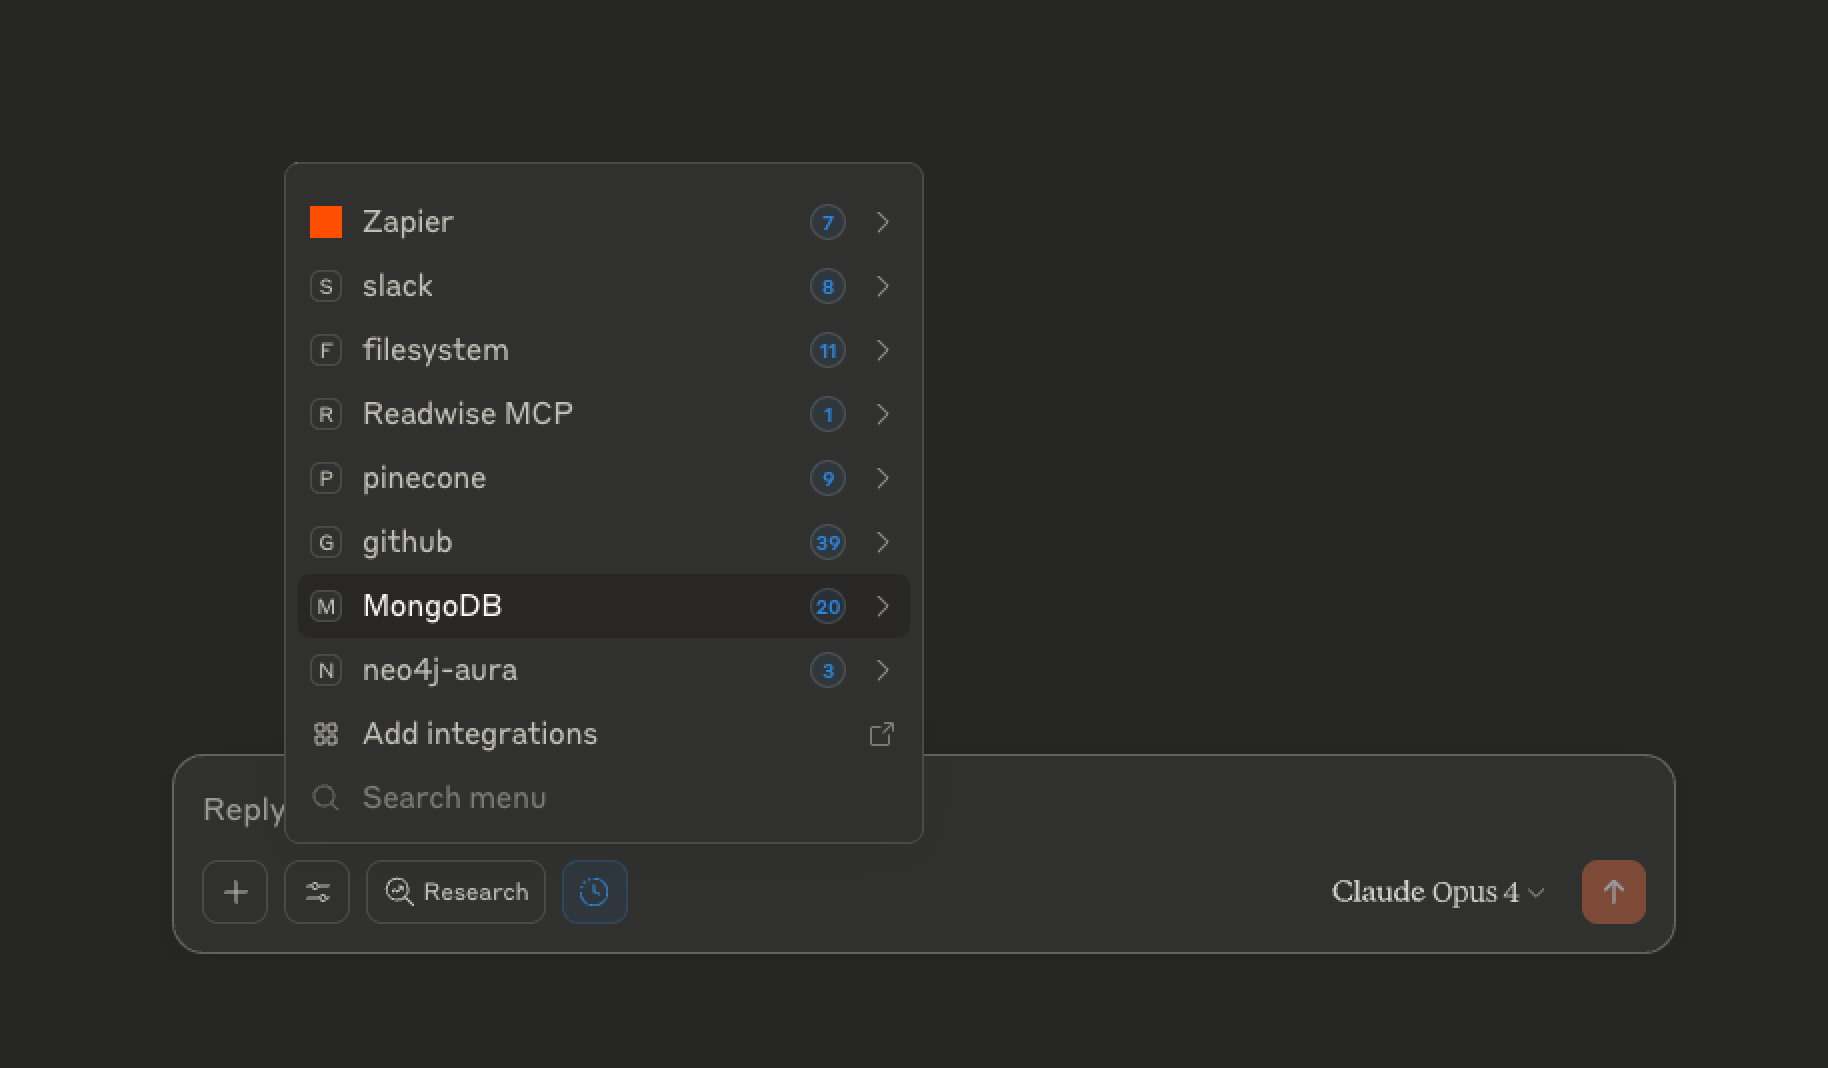Click pinecone tool count badge 9
The width and height of the screenshot is (1828, 1068).
pyautogui.click(x=828, y=478)
